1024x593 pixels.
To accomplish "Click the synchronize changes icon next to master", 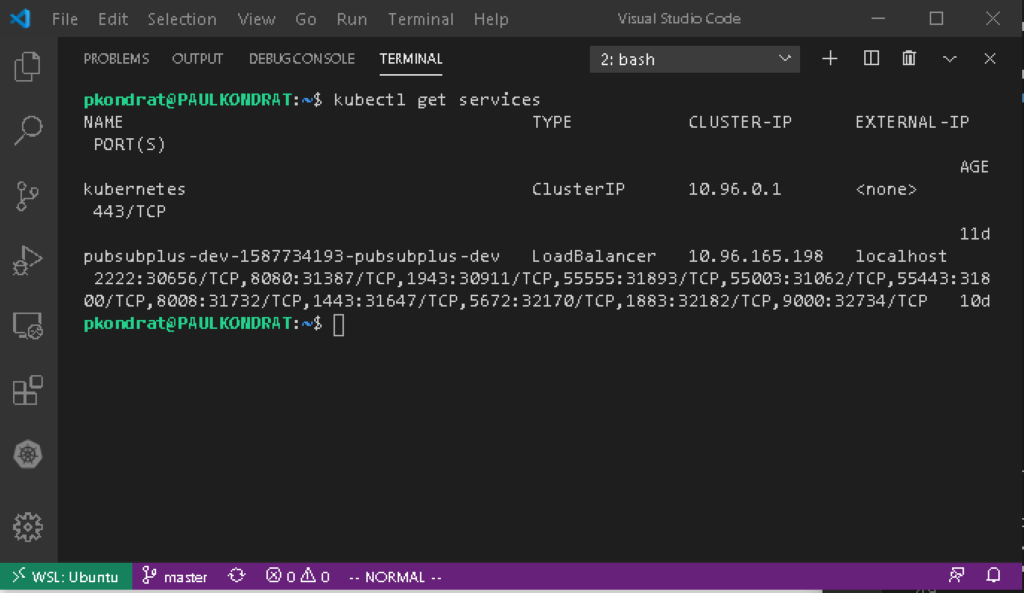I will point(236,576).
